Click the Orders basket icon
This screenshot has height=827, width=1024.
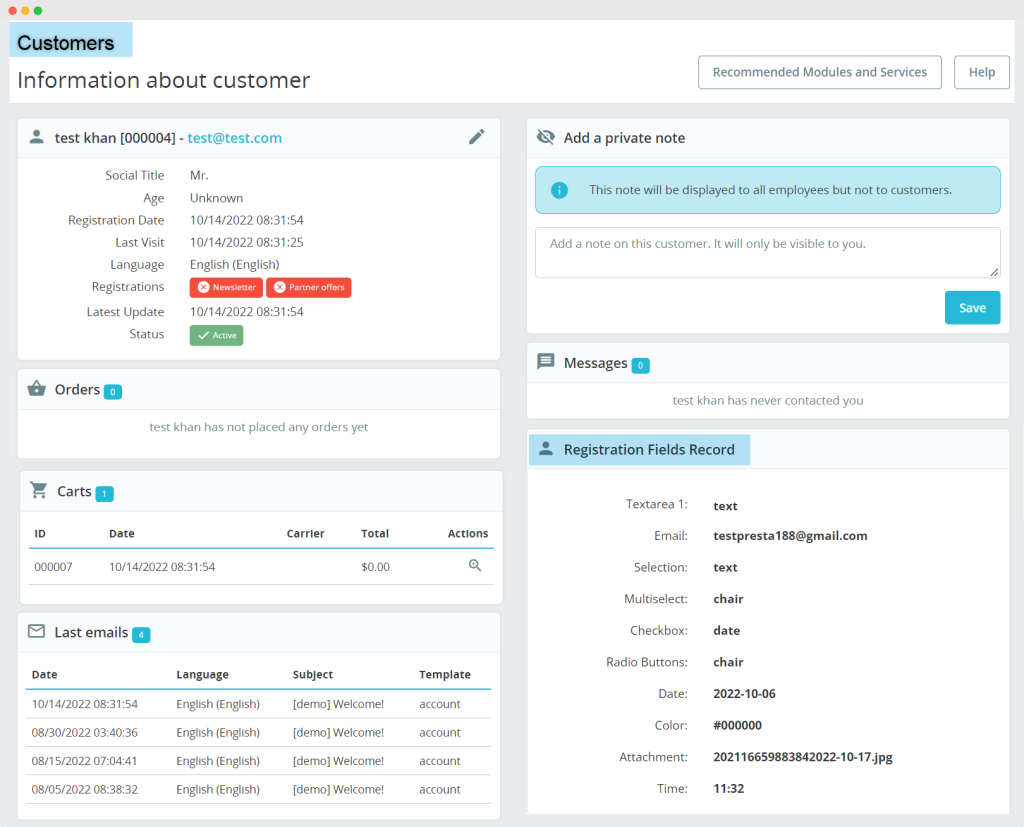tap(37, 389)
